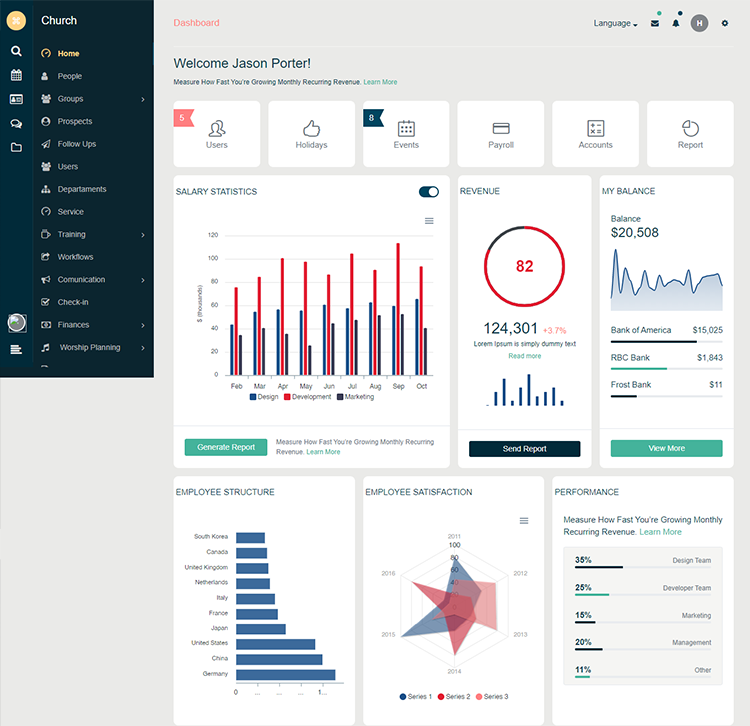The height and width of the screenshot is (726, 750).
Task: Open the calendar icon in left rail
Action: [16, 75]
